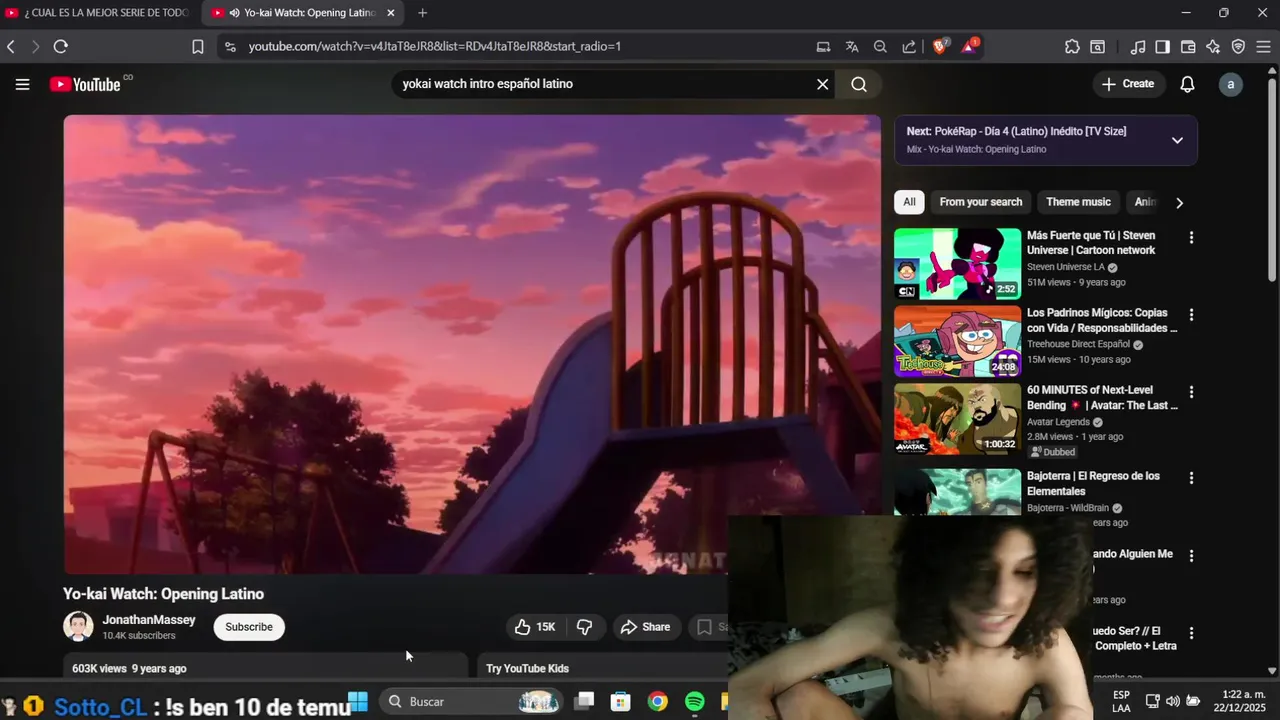Run search with the magnifier button

(x=859, y=84)
